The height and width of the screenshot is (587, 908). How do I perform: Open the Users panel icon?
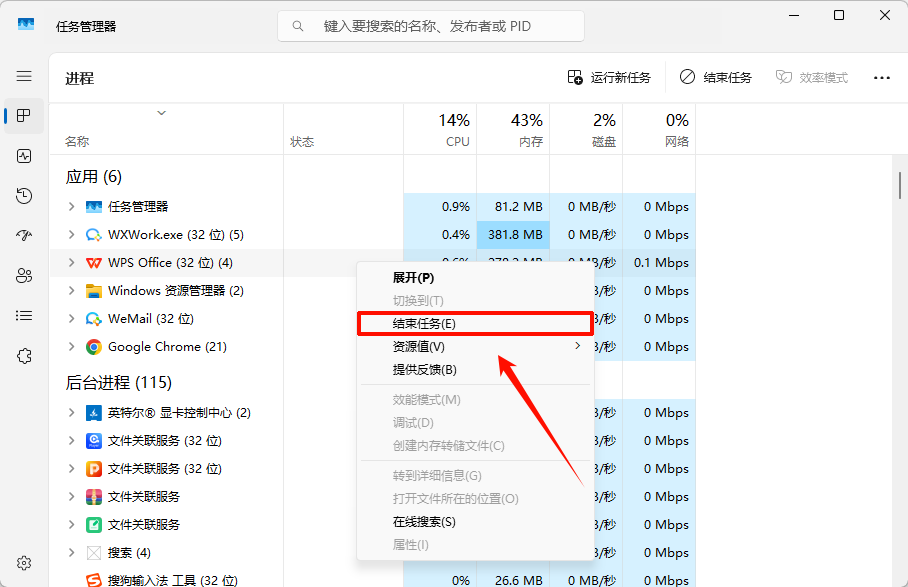tap(24, 275)
